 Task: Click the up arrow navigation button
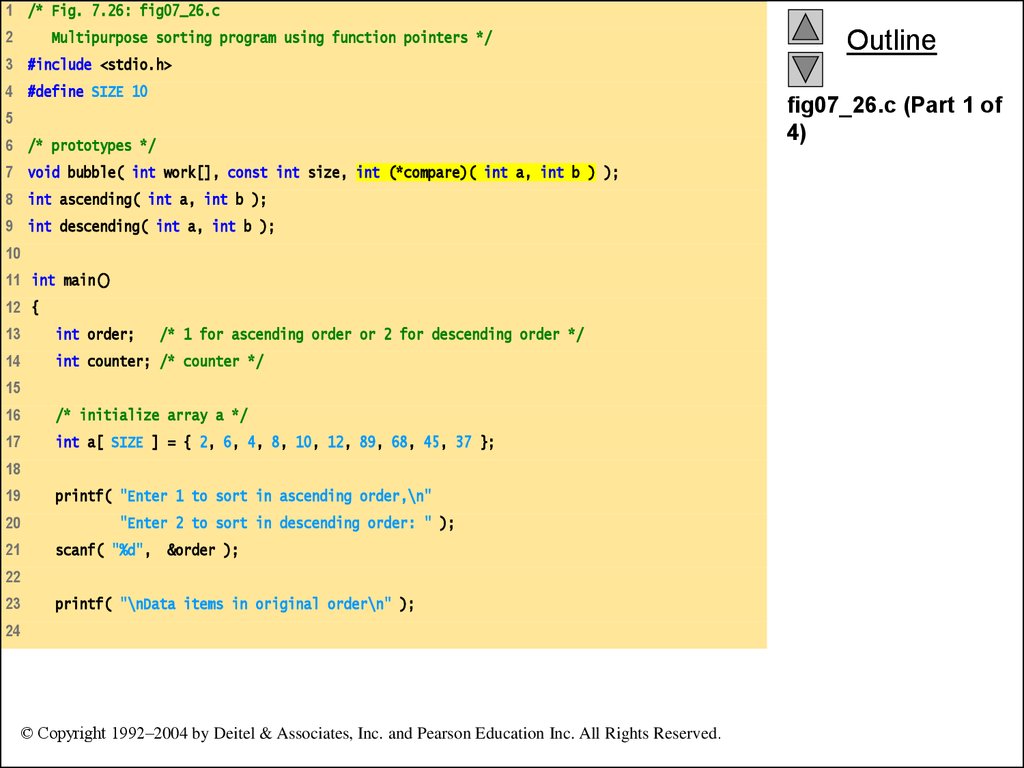pos(805,27)
